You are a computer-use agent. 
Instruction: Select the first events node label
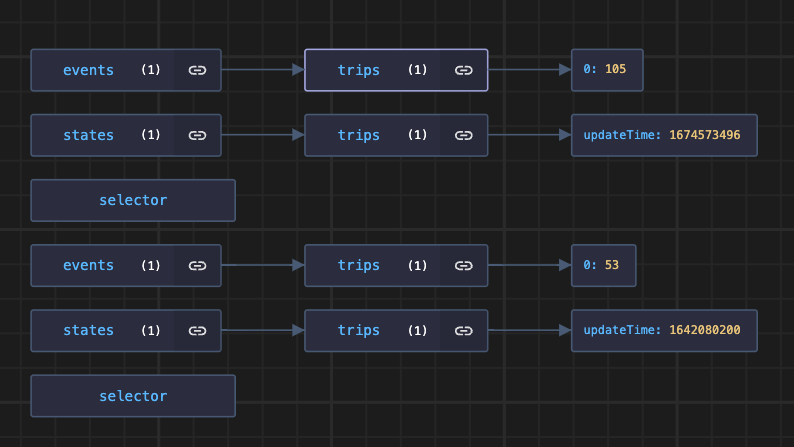pyautogui.click(x=88, y=70)
